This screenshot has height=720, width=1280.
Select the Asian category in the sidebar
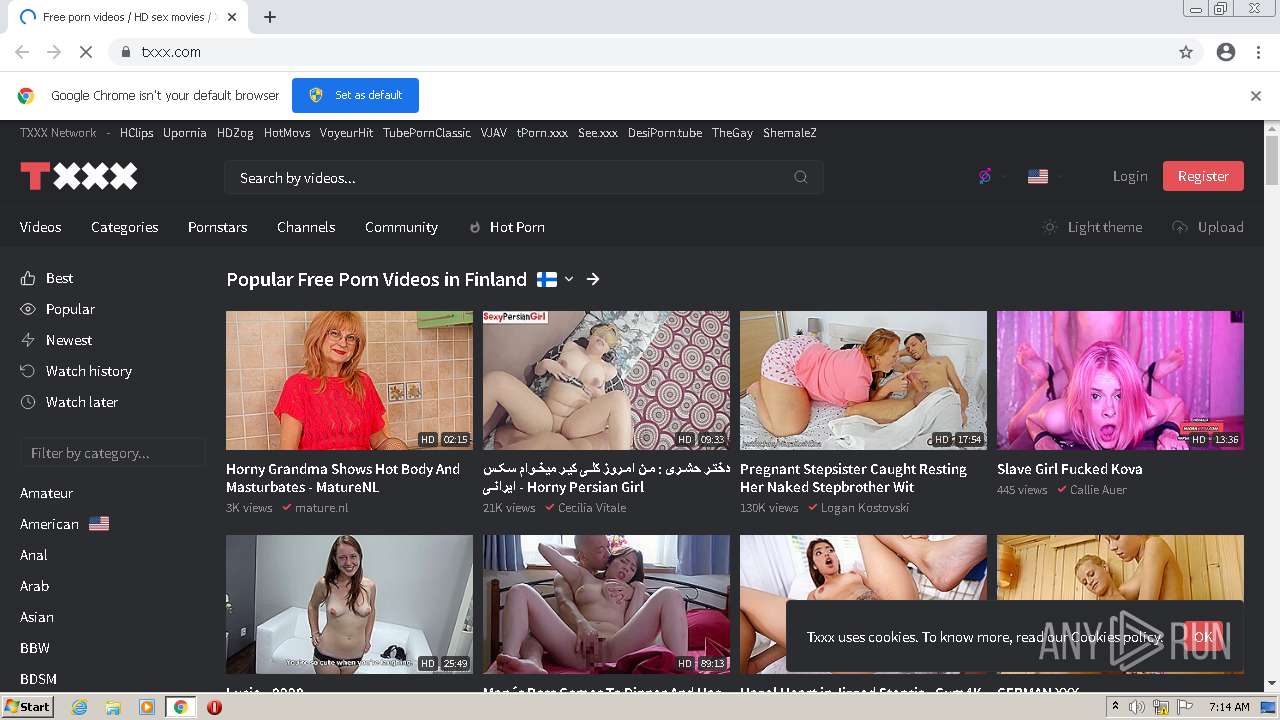(37, 617)
